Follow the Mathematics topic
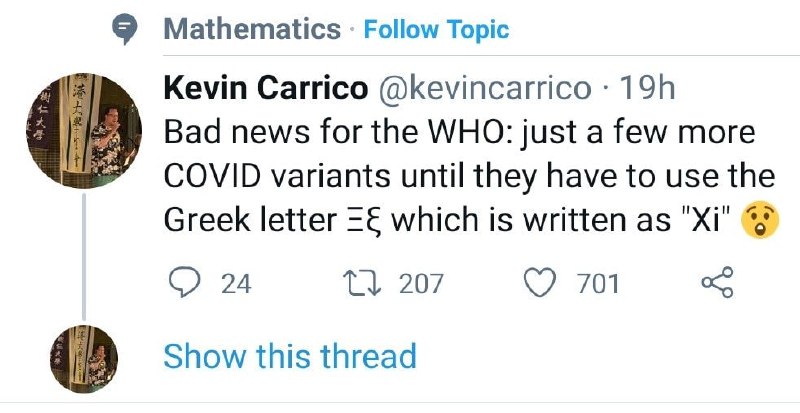Screen dimensions: 800x413 click(x=436, y=30)
